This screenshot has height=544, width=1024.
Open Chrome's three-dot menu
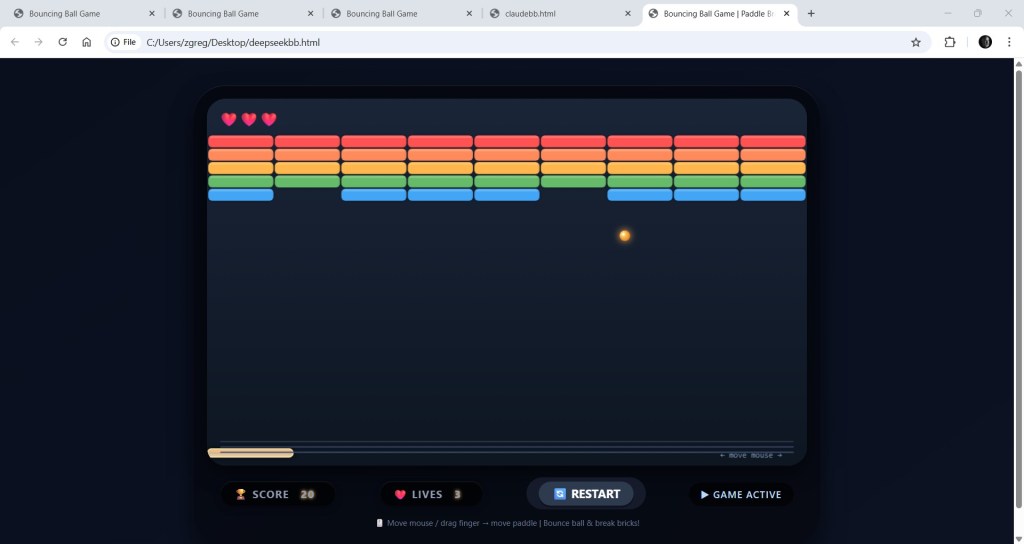pyautogui.click(x=1010, y=42)
